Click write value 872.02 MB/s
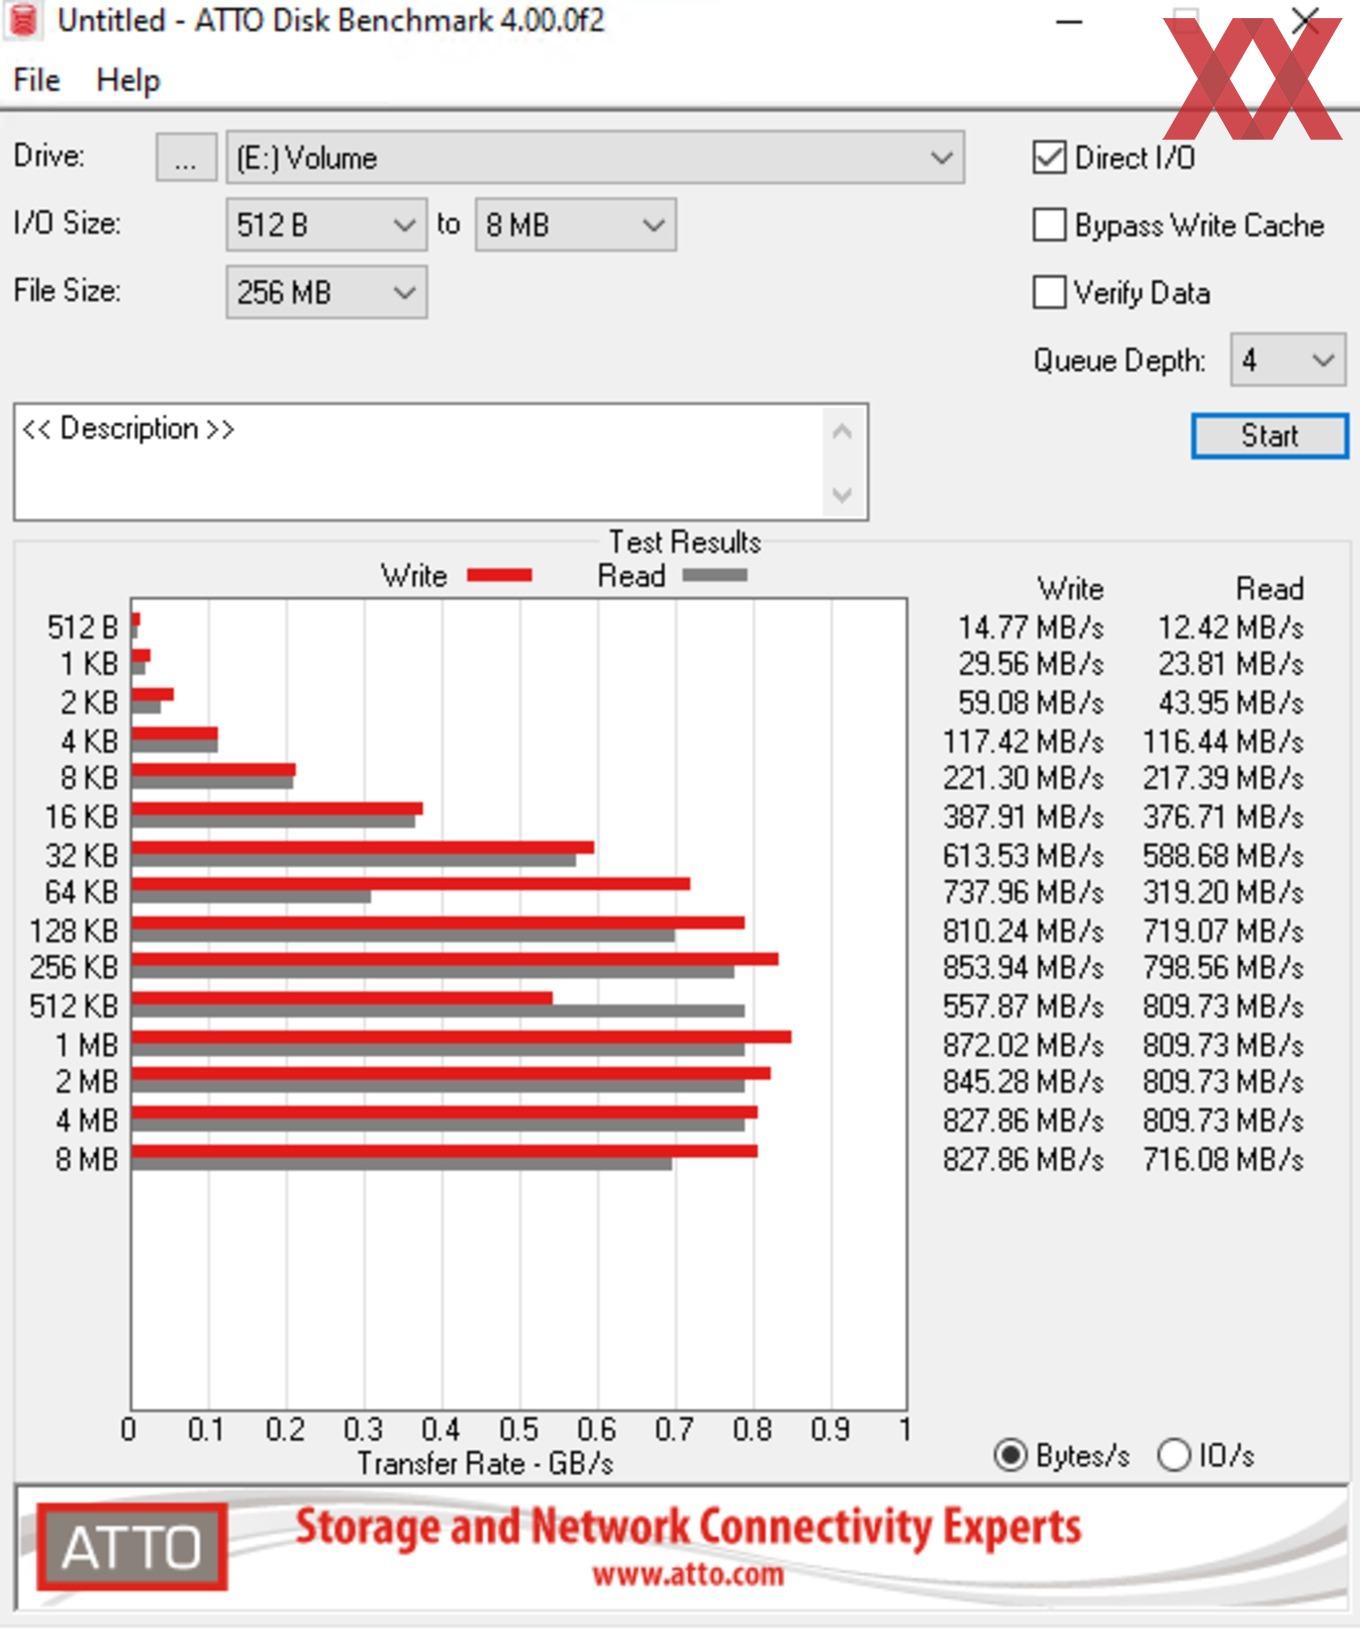Screen dimensions: 1360x1630 tap(1023, 1045)
